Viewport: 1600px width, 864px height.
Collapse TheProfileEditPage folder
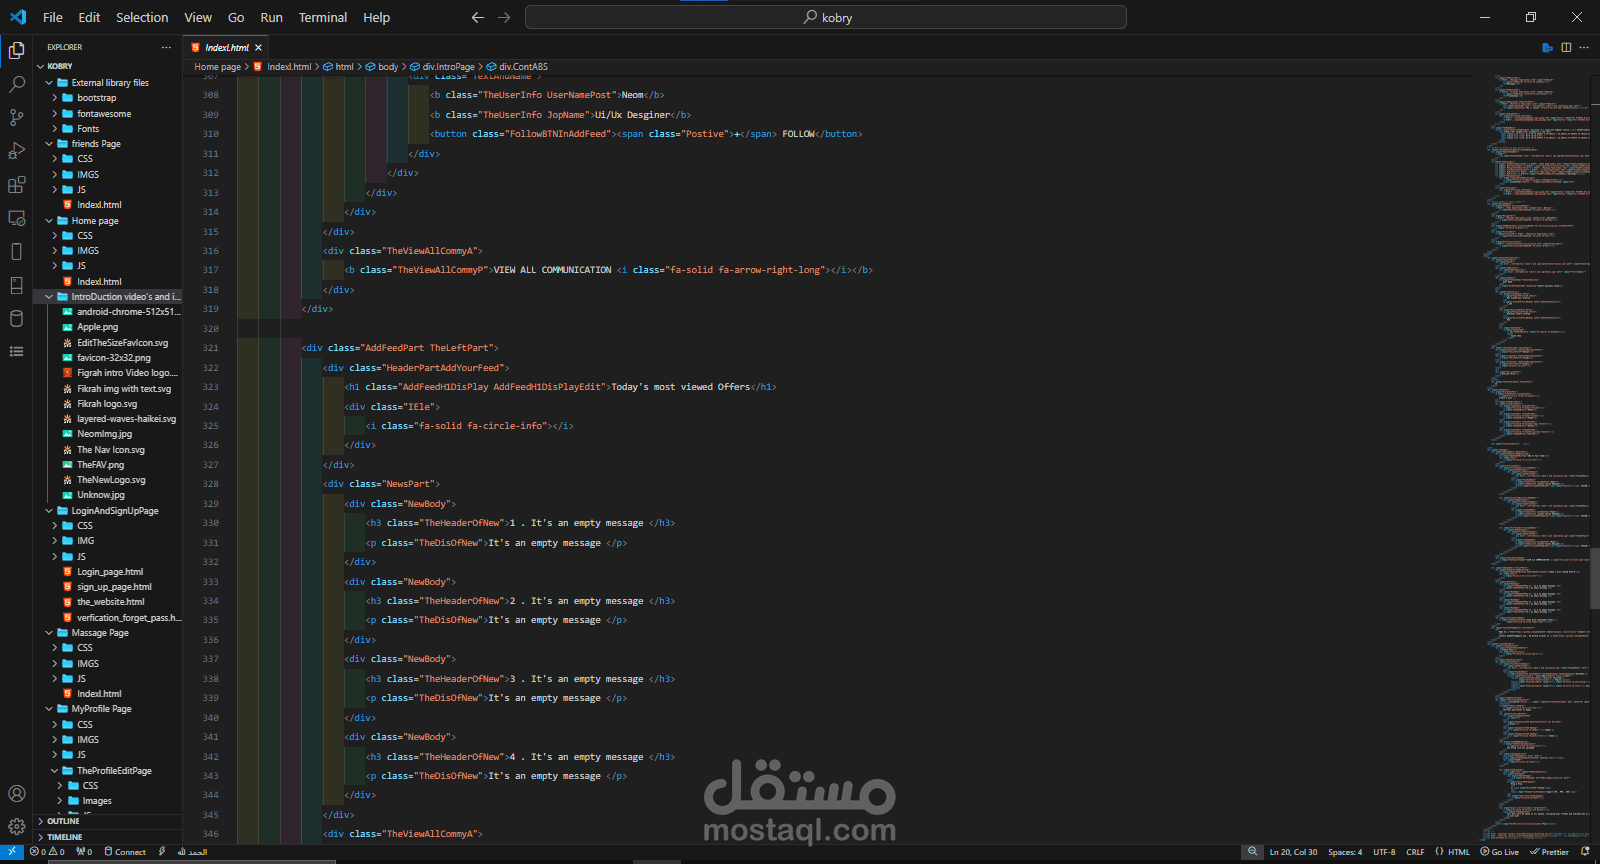109,771
